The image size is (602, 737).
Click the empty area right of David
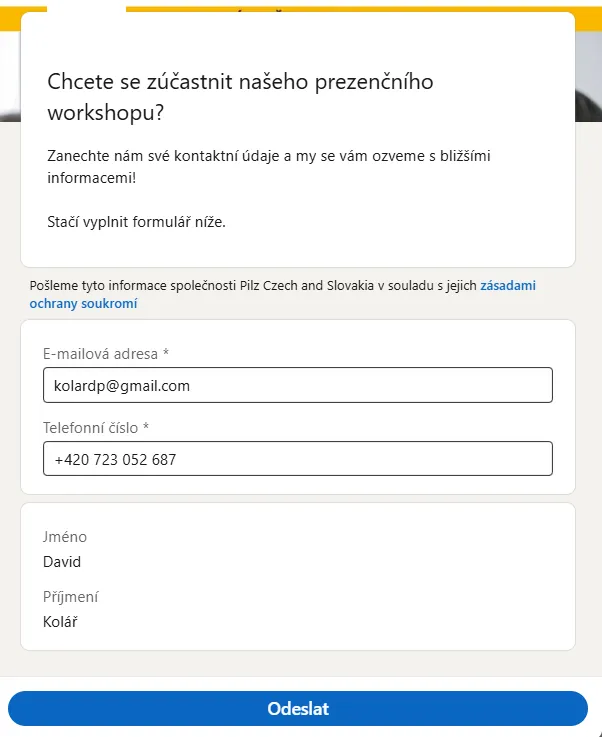(320, 562)
